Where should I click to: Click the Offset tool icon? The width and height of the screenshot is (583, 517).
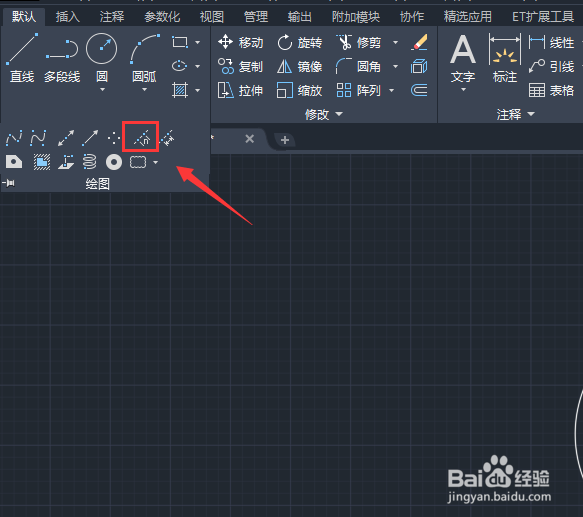coord(419,90)
